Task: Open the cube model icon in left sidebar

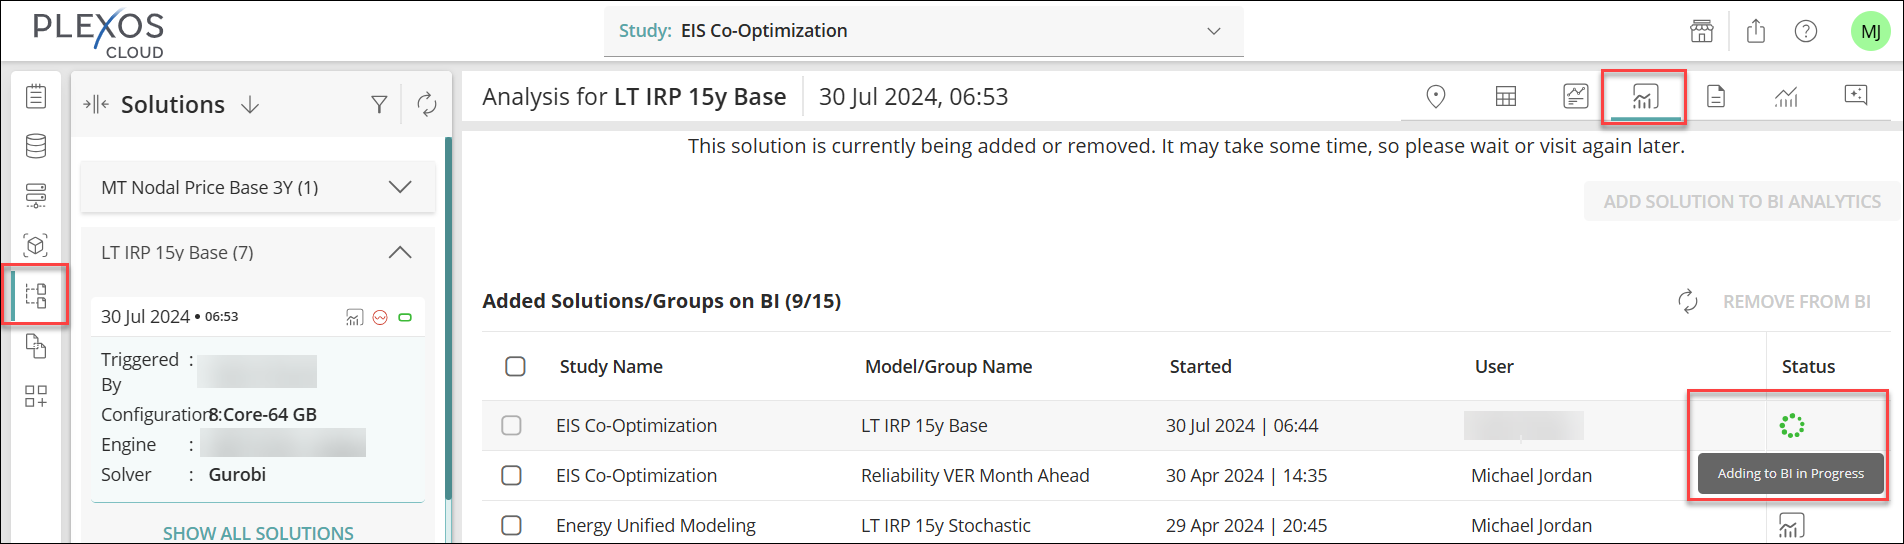Action: [x=36, y=245]
